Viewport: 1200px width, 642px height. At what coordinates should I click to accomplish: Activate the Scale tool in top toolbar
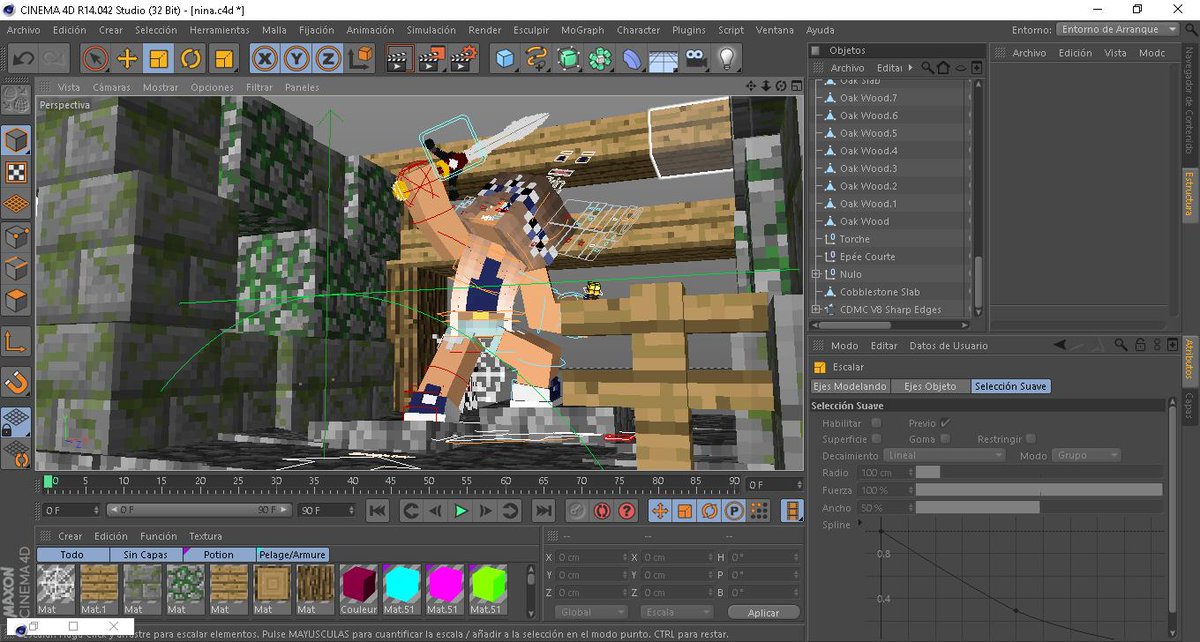click(159, 58)
